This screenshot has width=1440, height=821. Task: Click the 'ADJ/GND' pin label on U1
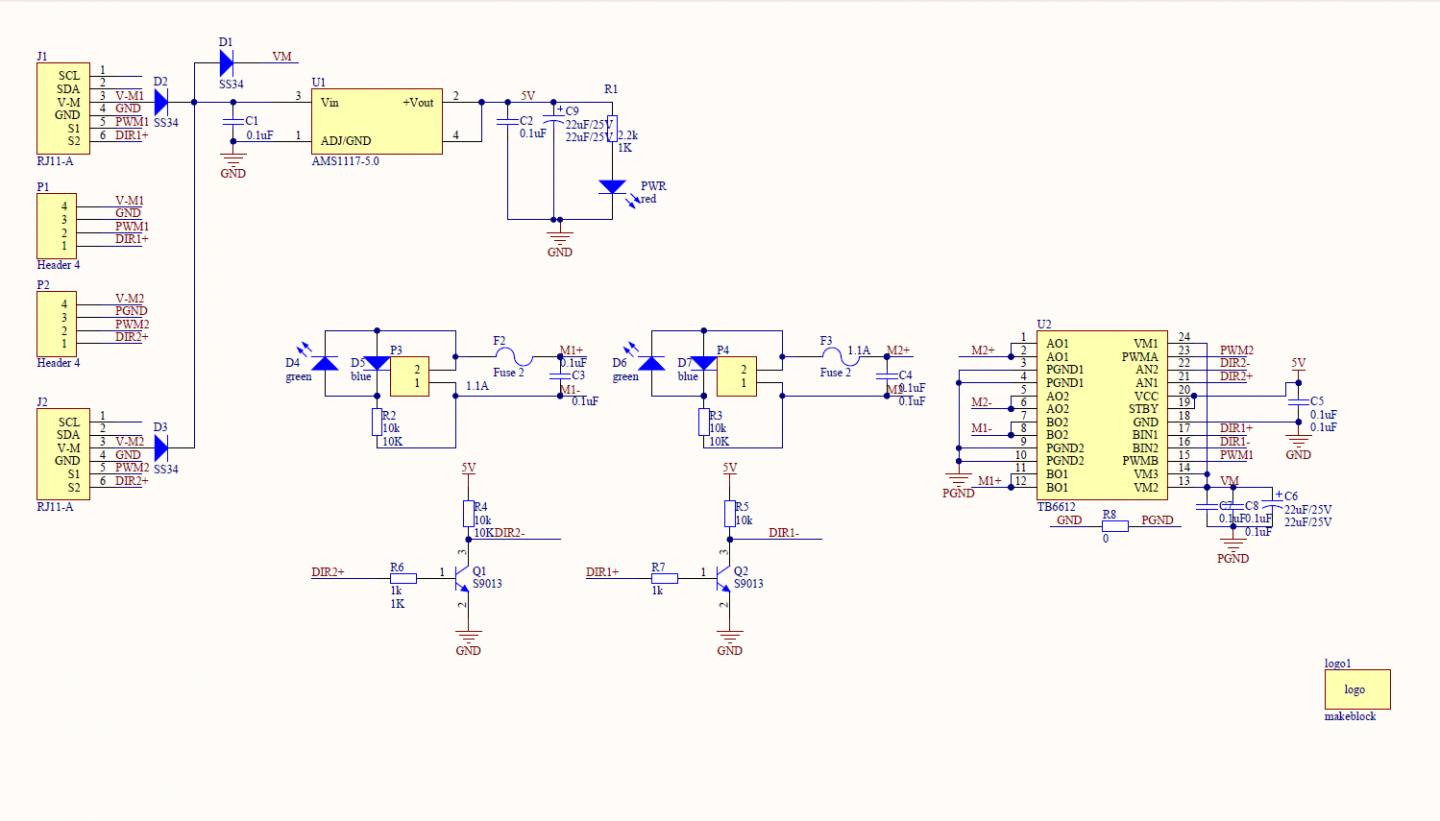pyautogui.click(x=346, y=141)
